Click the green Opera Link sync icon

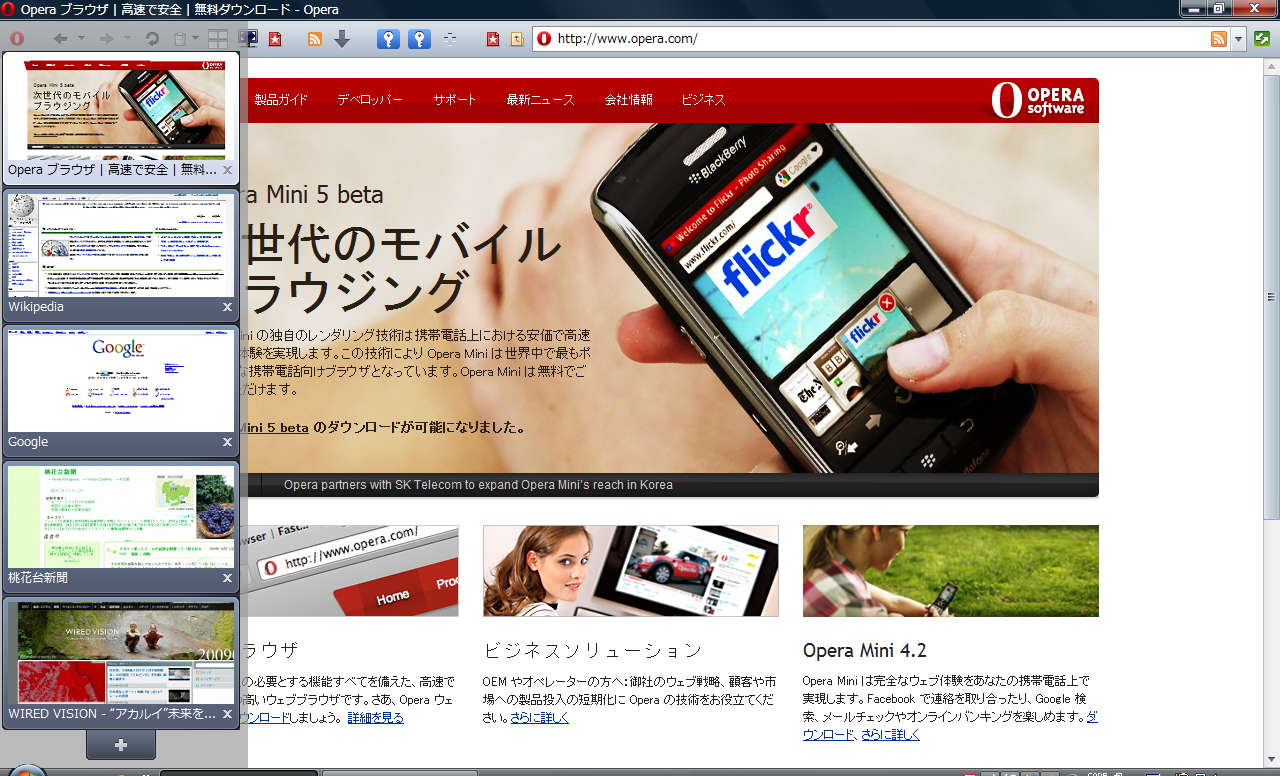pyautogui.click(x=1262, y=39)
